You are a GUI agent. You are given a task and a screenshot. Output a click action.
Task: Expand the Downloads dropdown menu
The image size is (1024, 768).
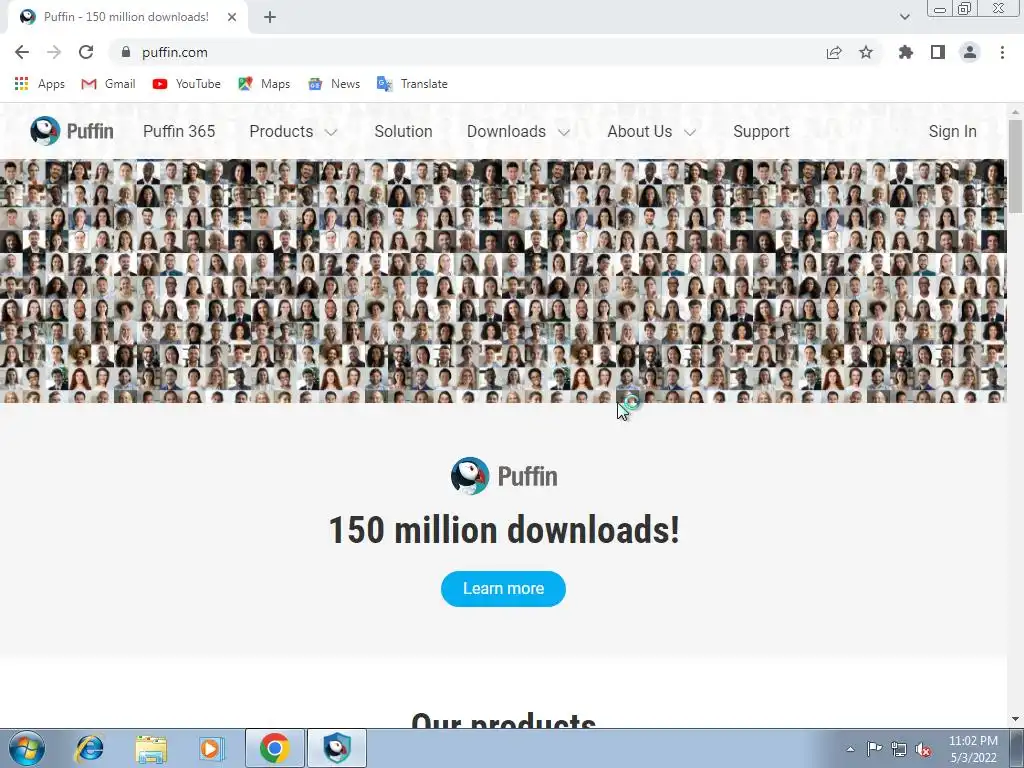pyautogui.click(x=519, y=131)
